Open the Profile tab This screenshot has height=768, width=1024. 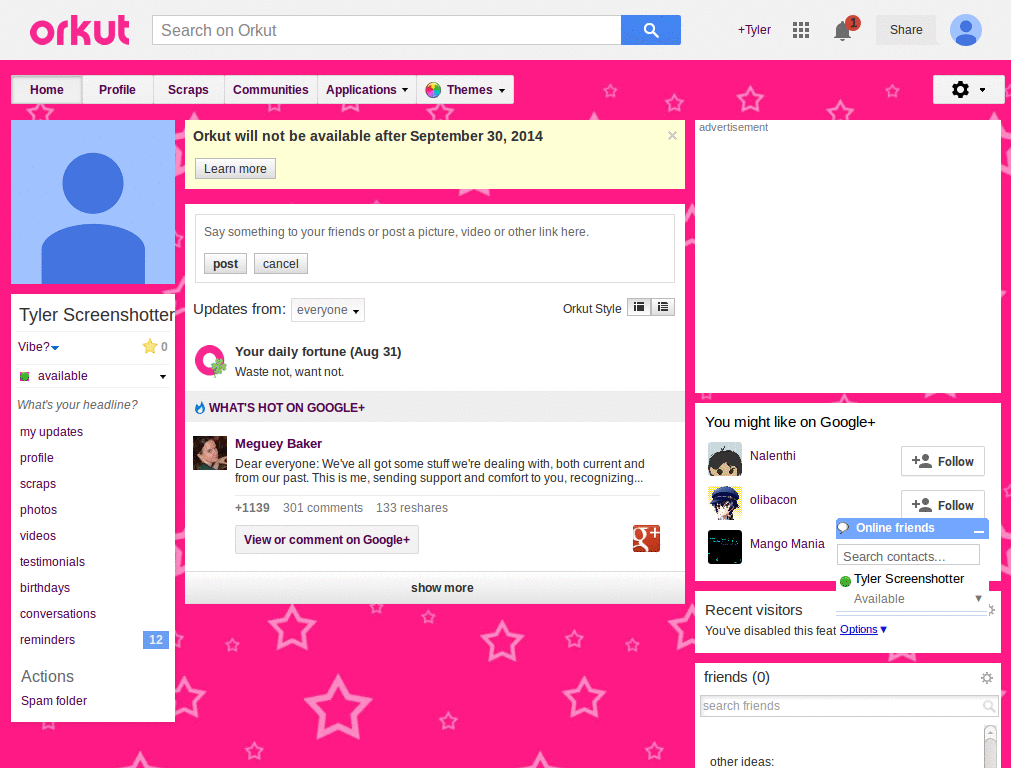[x=118, y=89]
